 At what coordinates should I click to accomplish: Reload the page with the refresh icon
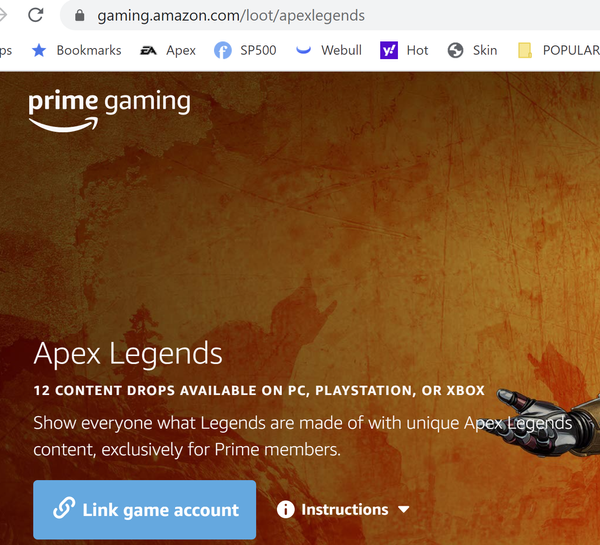coord(36,15)
